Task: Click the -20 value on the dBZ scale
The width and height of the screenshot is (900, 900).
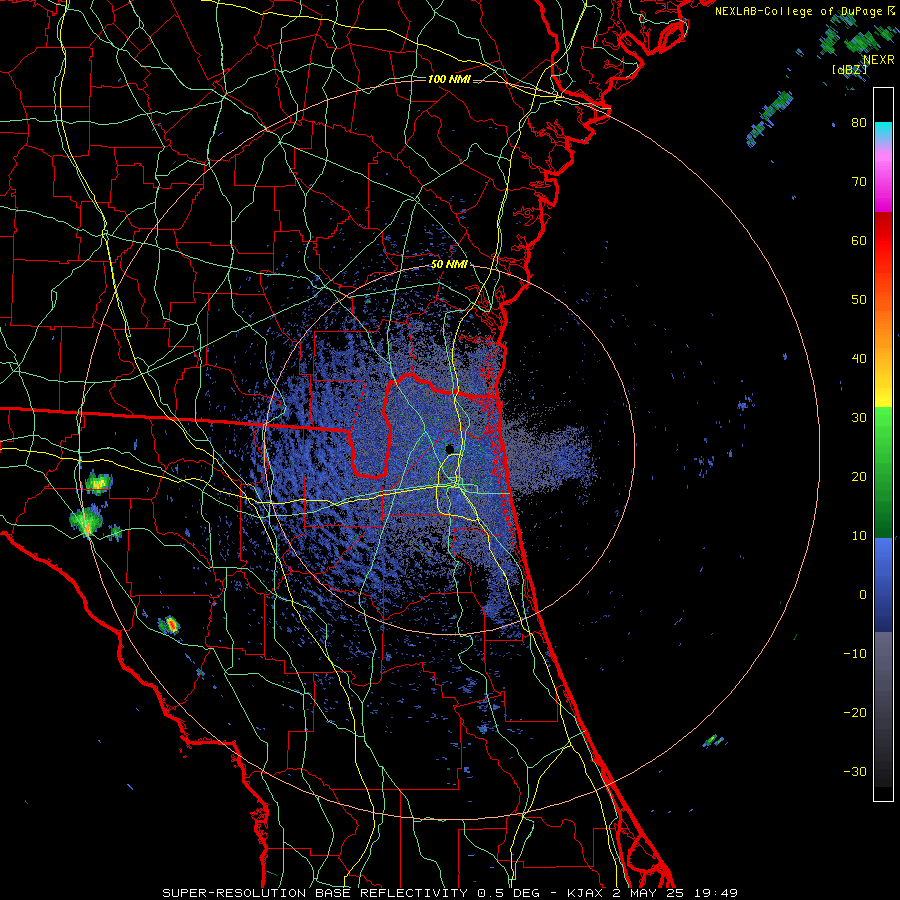Action: tap(855, 712)
